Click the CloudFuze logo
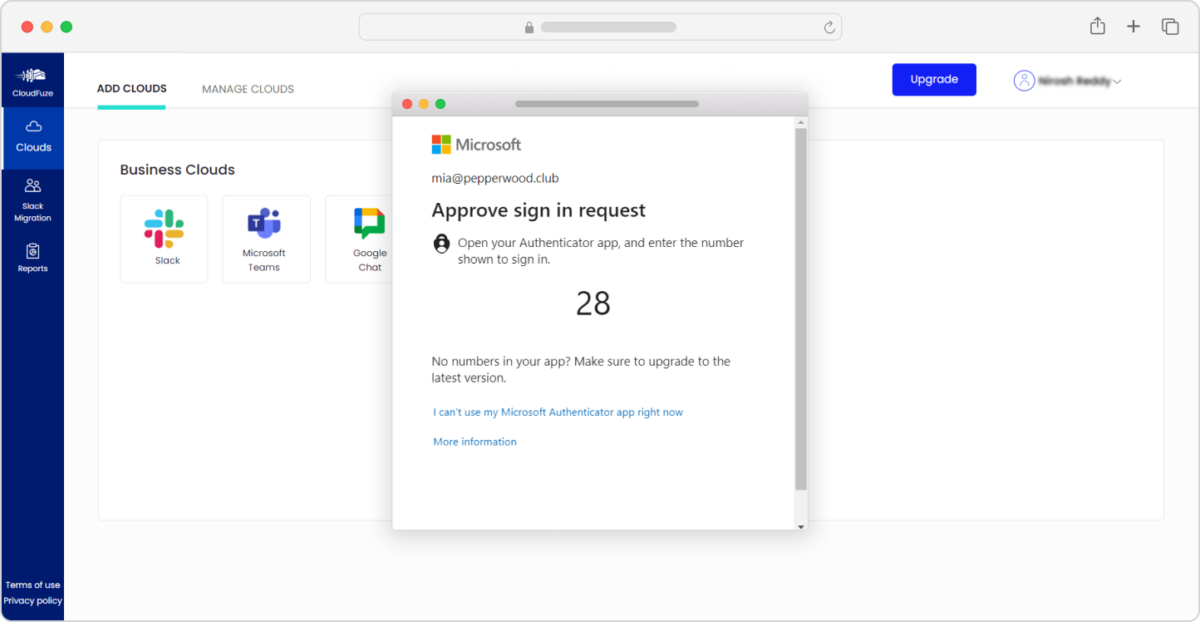 33,80
